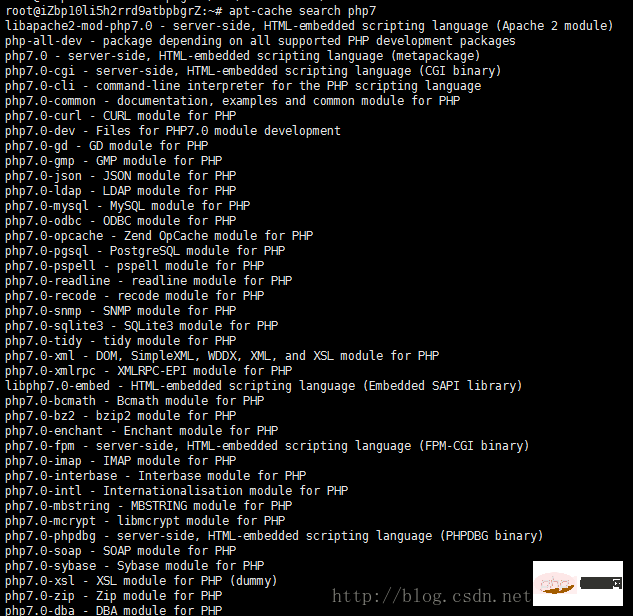Click the php7.0-mbstring package line
Image resolution: width=633 pixels, height=616 pixels.
[x=149, y=505]
